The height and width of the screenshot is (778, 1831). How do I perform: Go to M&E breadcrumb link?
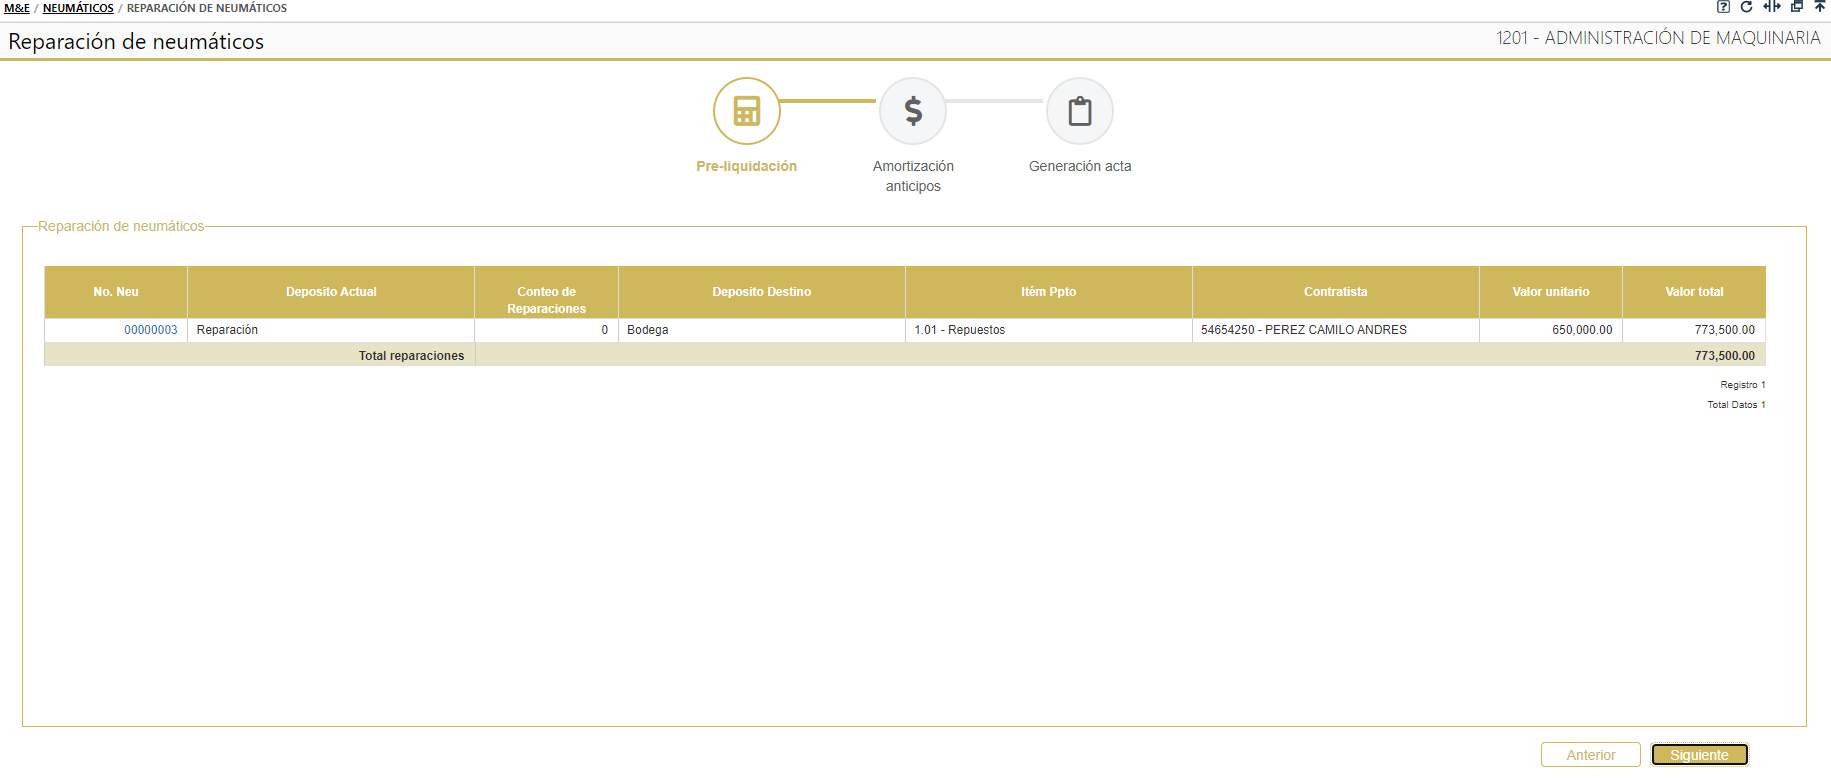(x=17, y=8)
